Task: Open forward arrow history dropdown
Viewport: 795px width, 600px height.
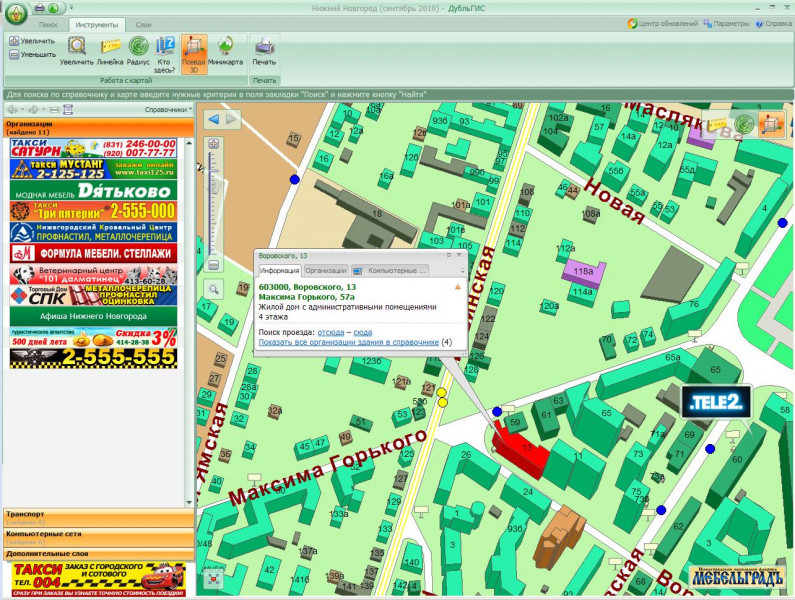Action: pos(44,110)
